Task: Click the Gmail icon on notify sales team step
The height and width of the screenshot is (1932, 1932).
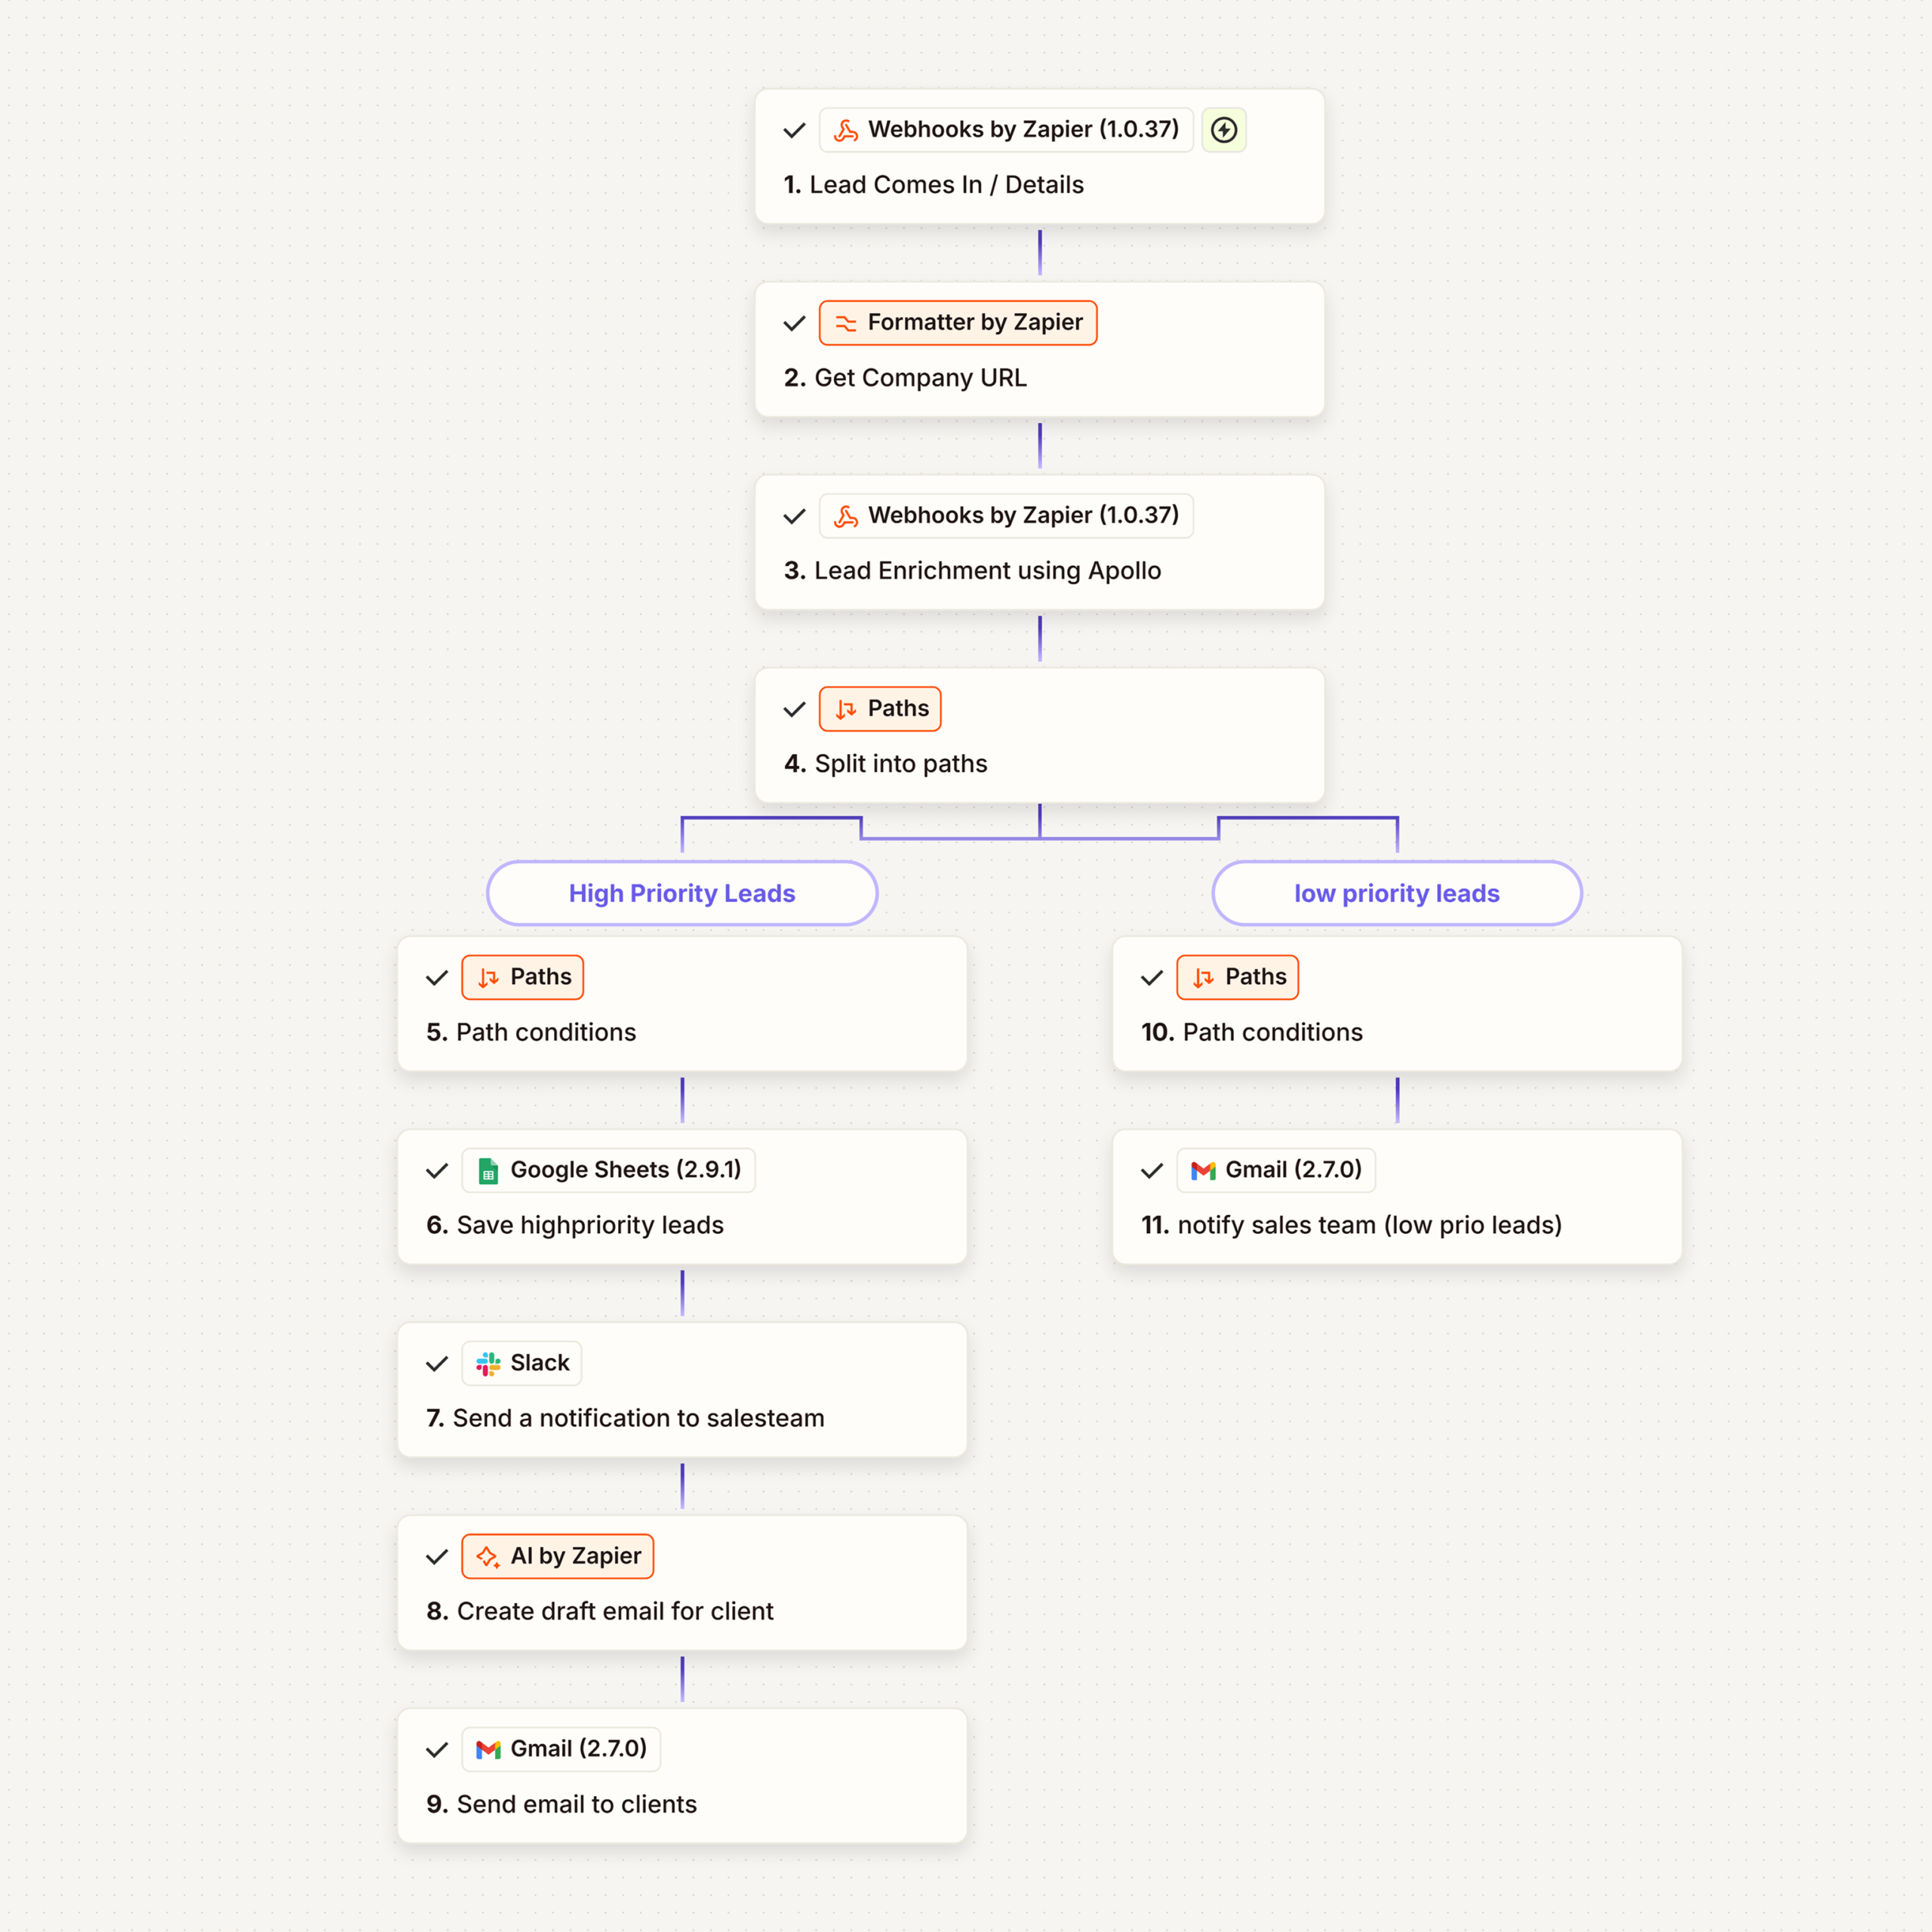Action: [1203, 1170]
